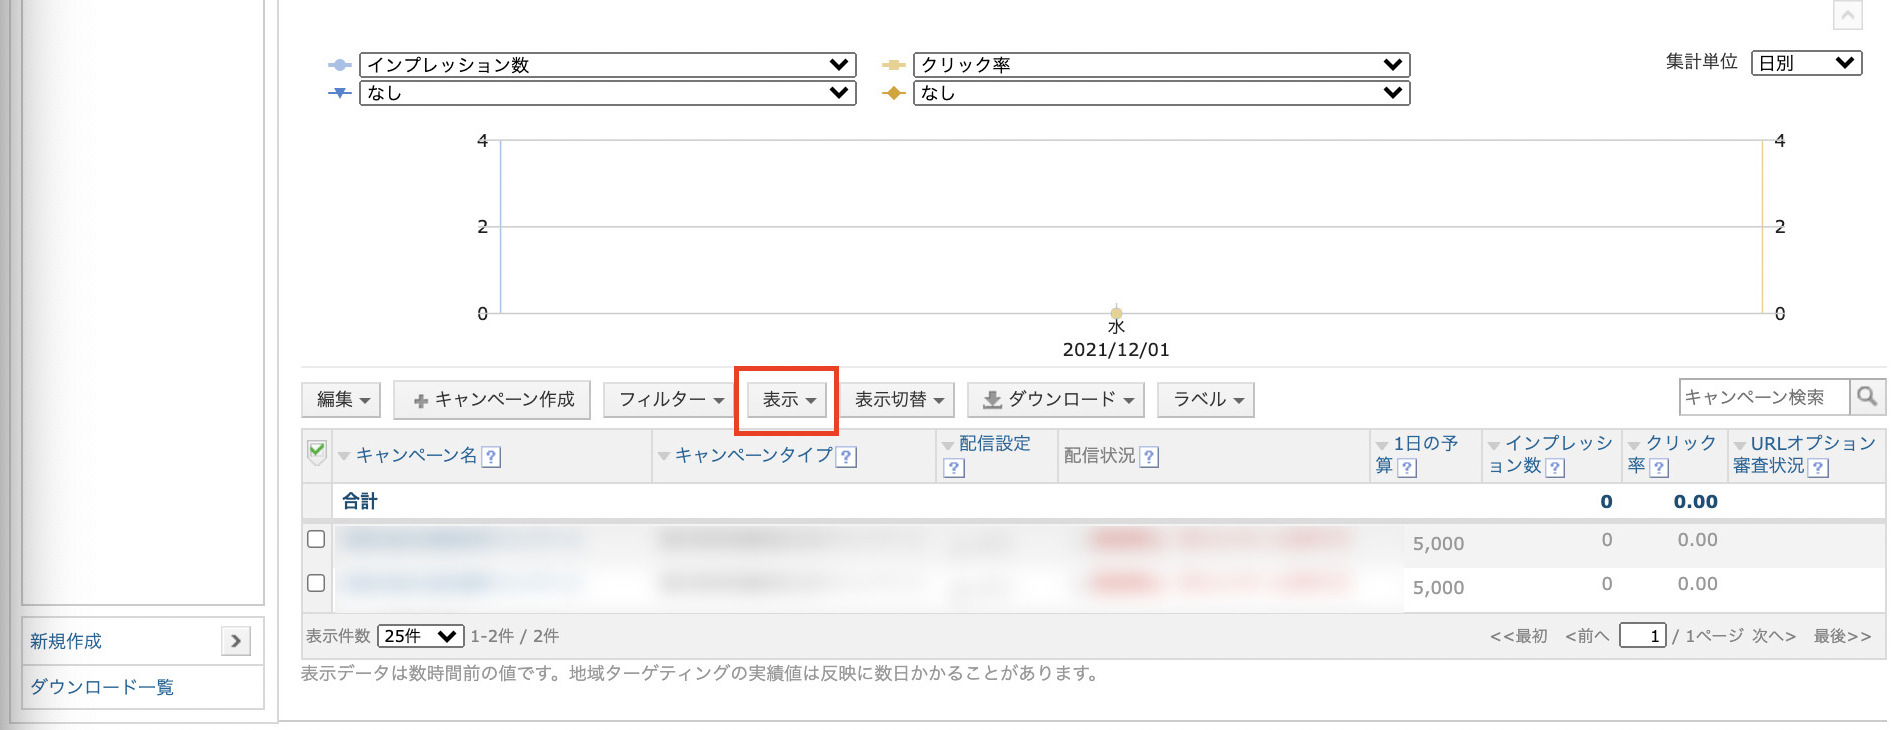Screen dimensions: 1897x730
Task: Toggle the select-all checkbox in table header
Action: 317,452
